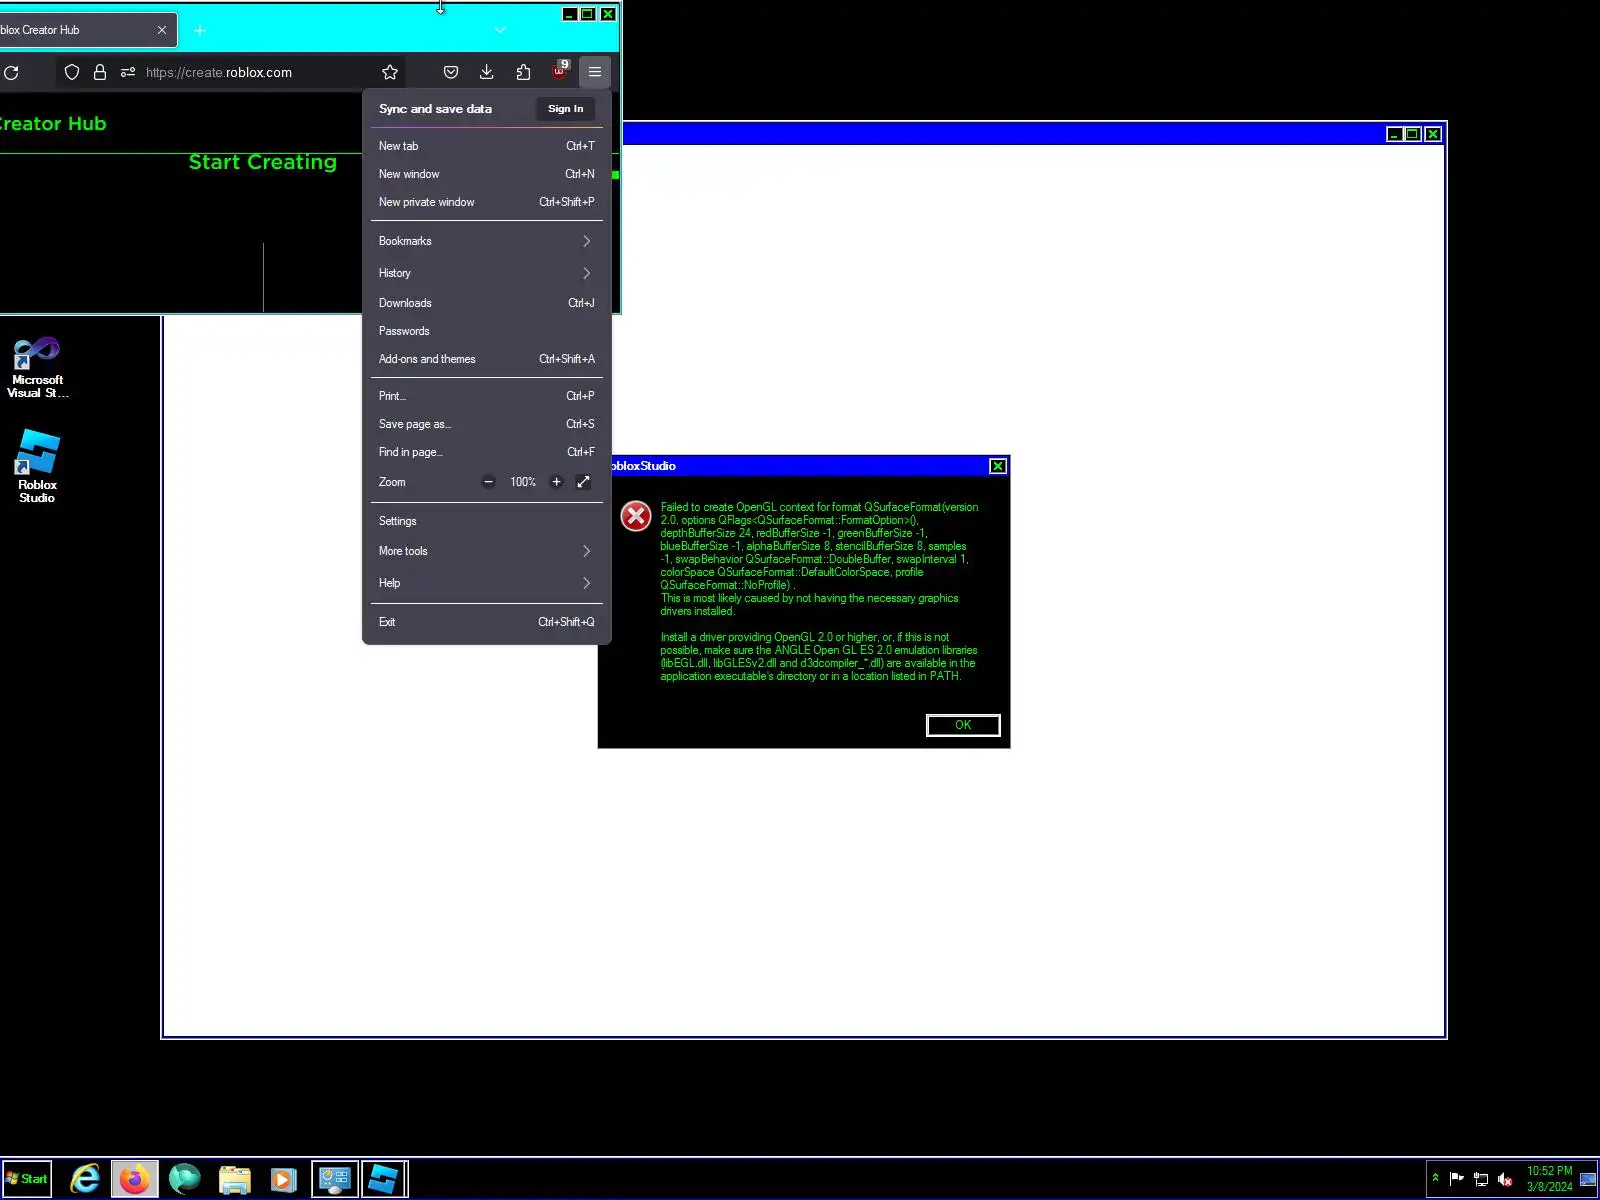
Task: Close the RobloxStudio error dialog
Action: [998, 466]
